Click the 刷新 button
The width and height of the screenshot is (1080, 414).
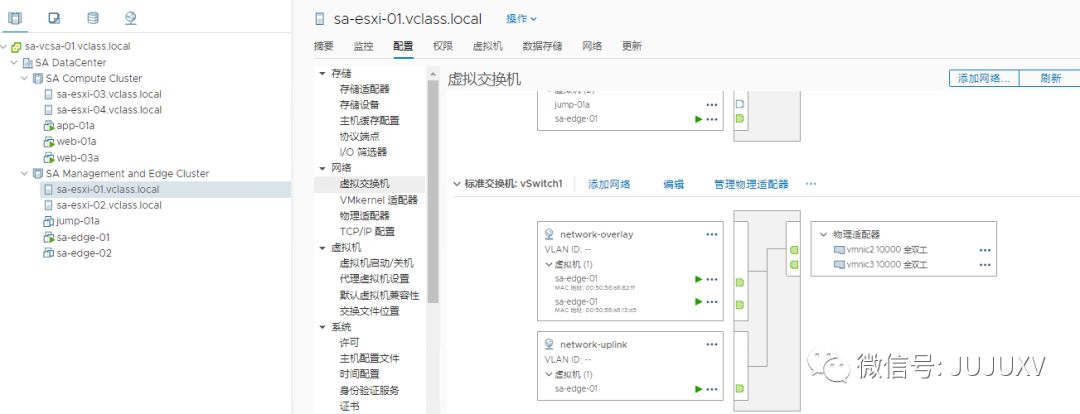coord(1051,79)
